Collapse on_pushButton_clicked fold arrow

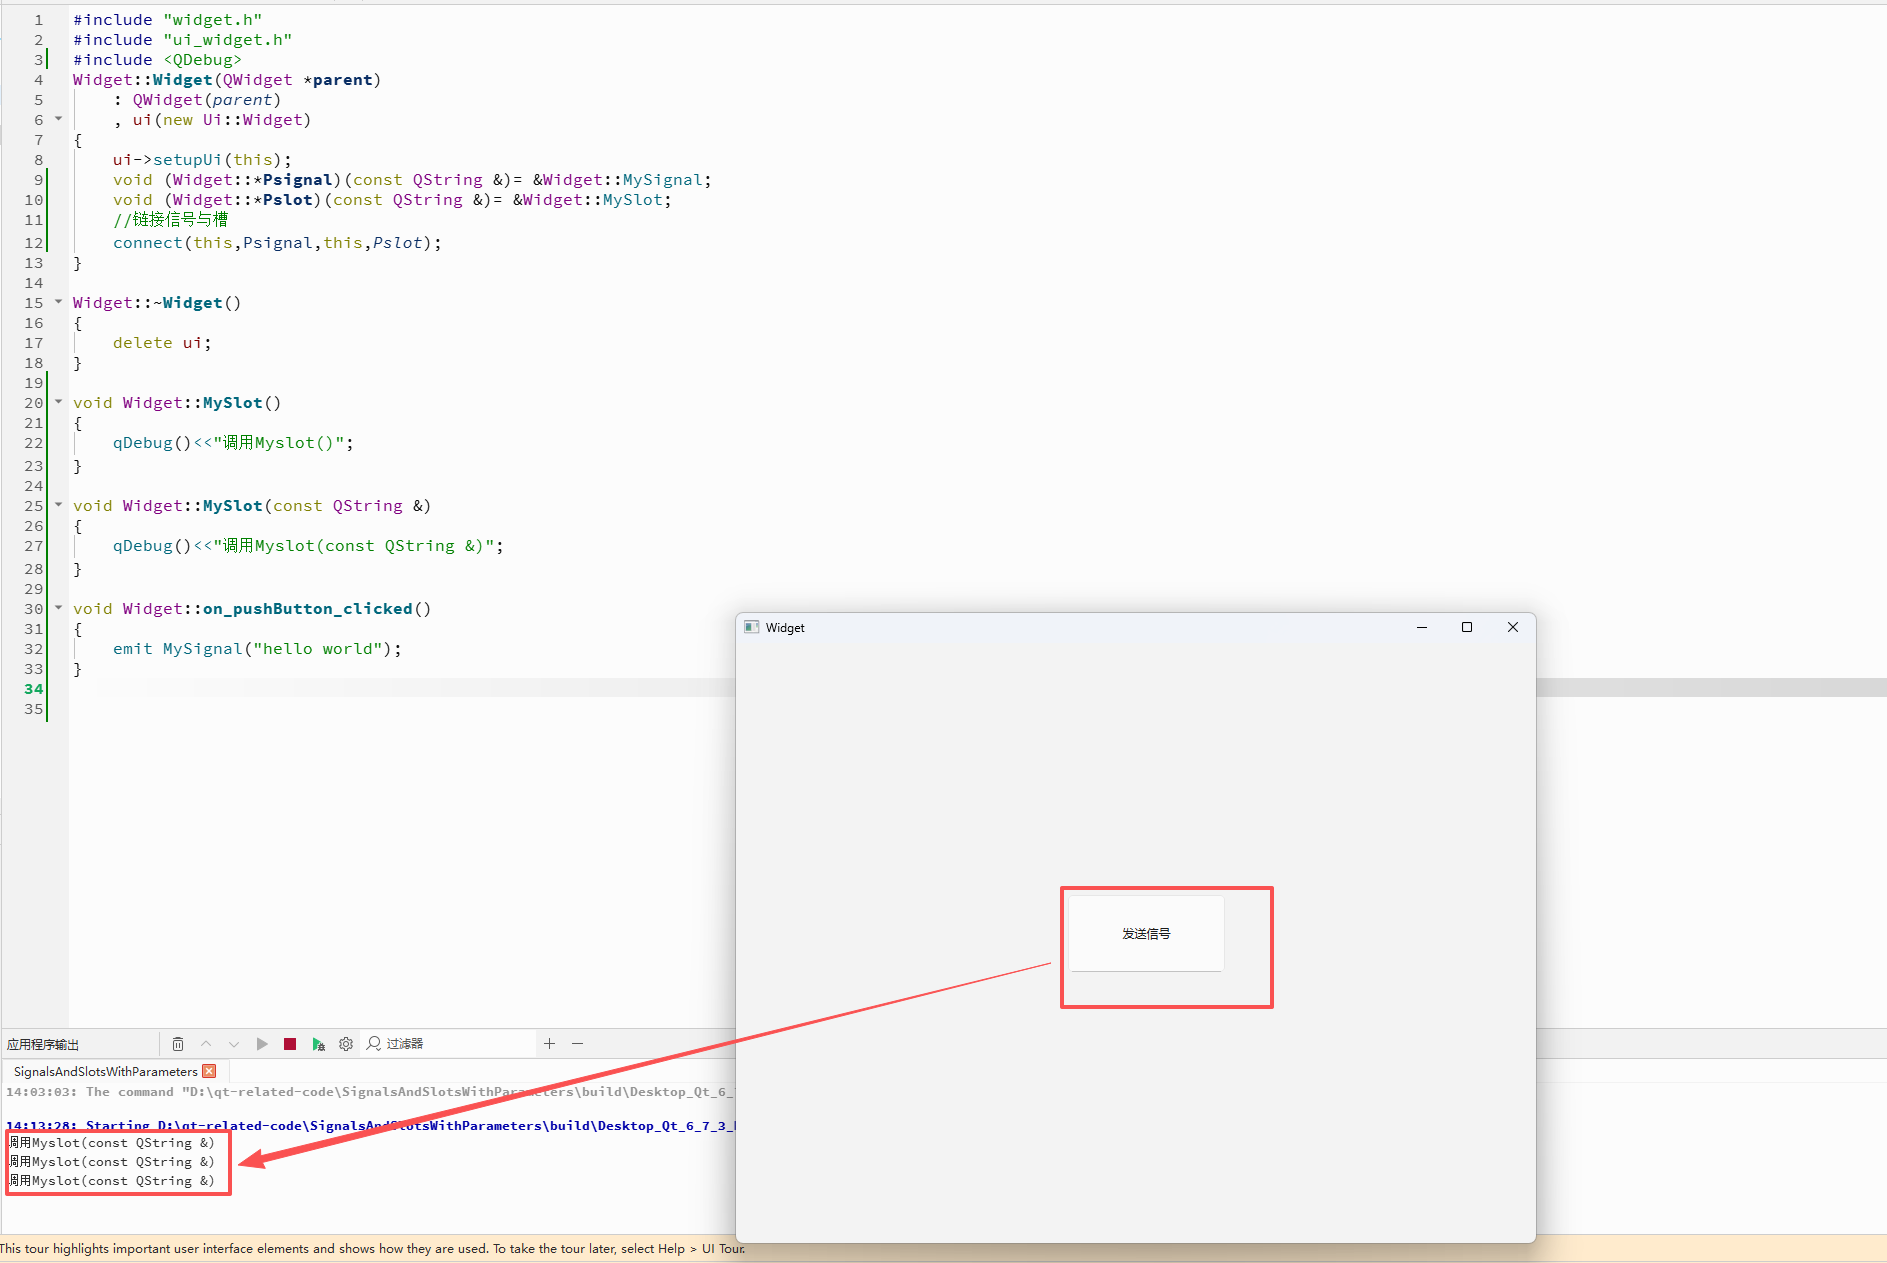pos(58,608)
